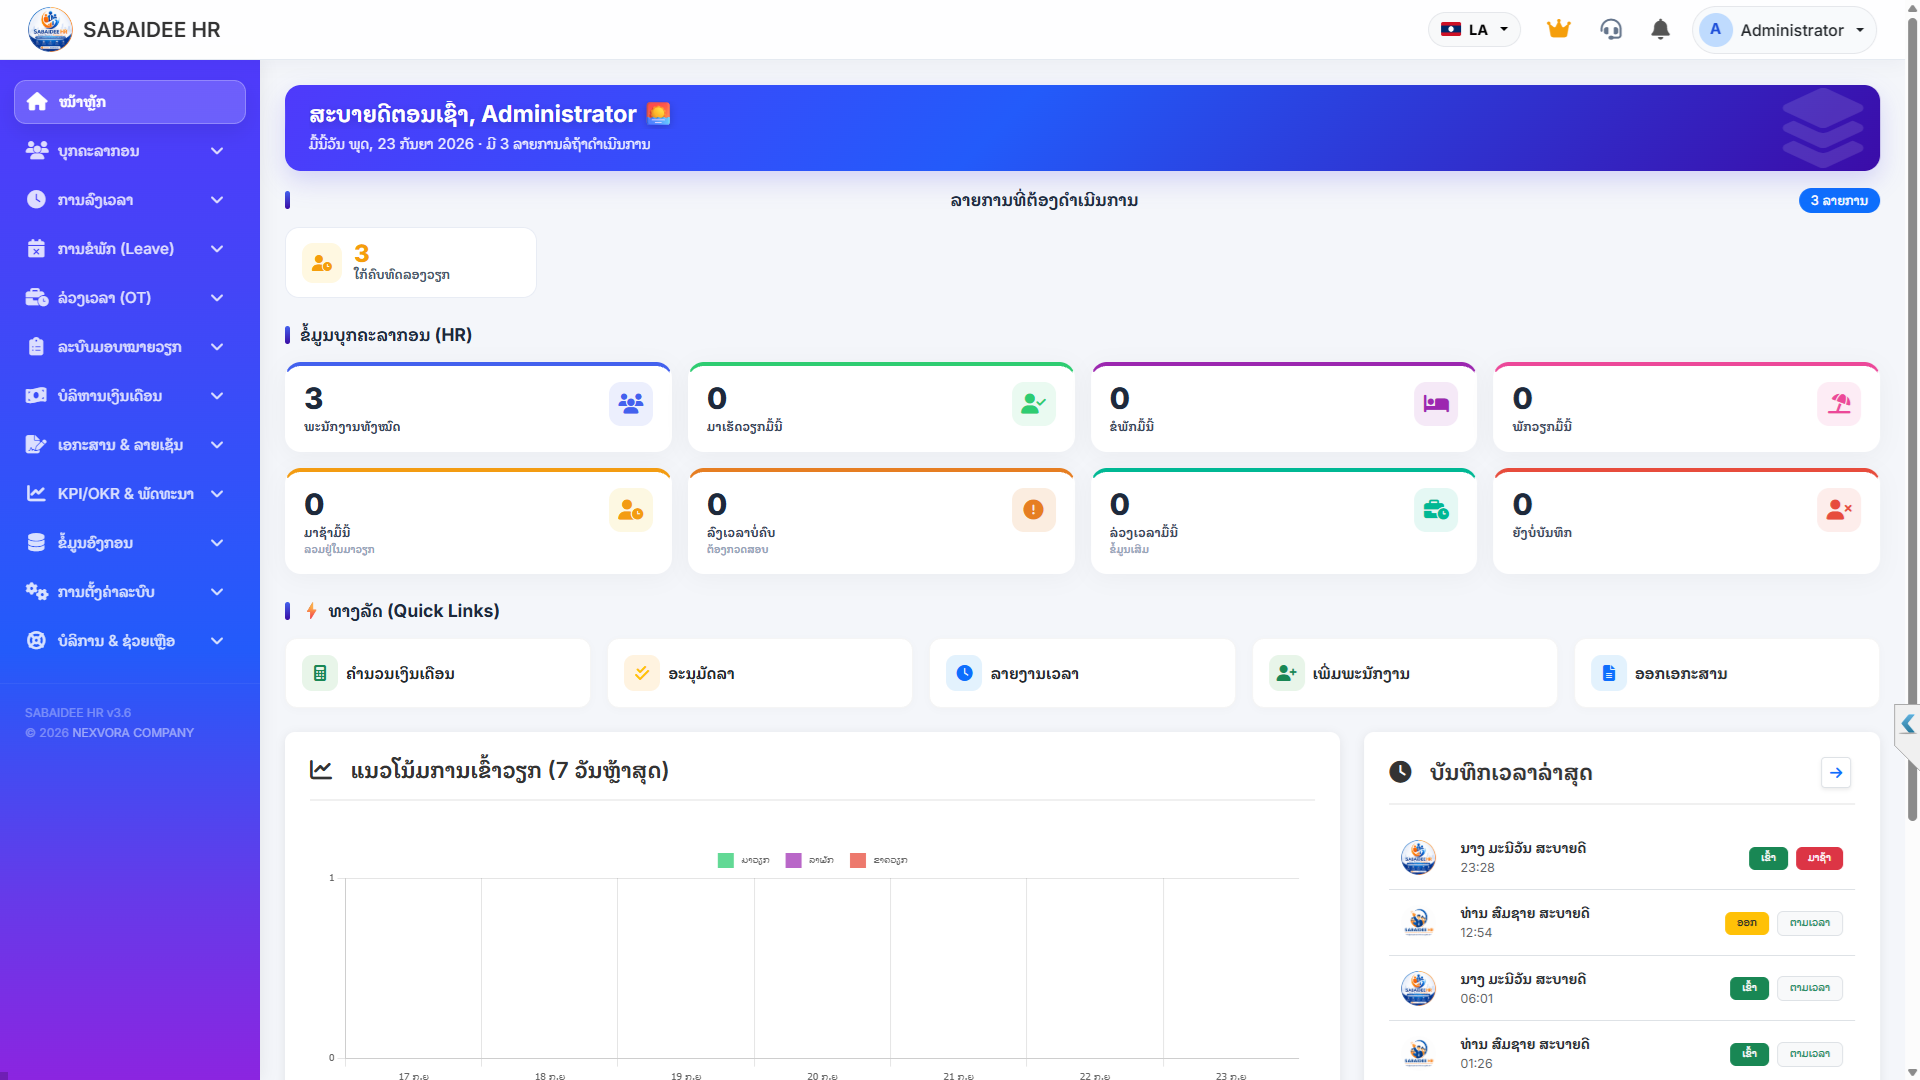Expand the ບໍລິຫານເງິນເດືອນ sidebar menu
Viewport: 1920px width, 1080px height.
pyautogui.click(x=130, y=396)
